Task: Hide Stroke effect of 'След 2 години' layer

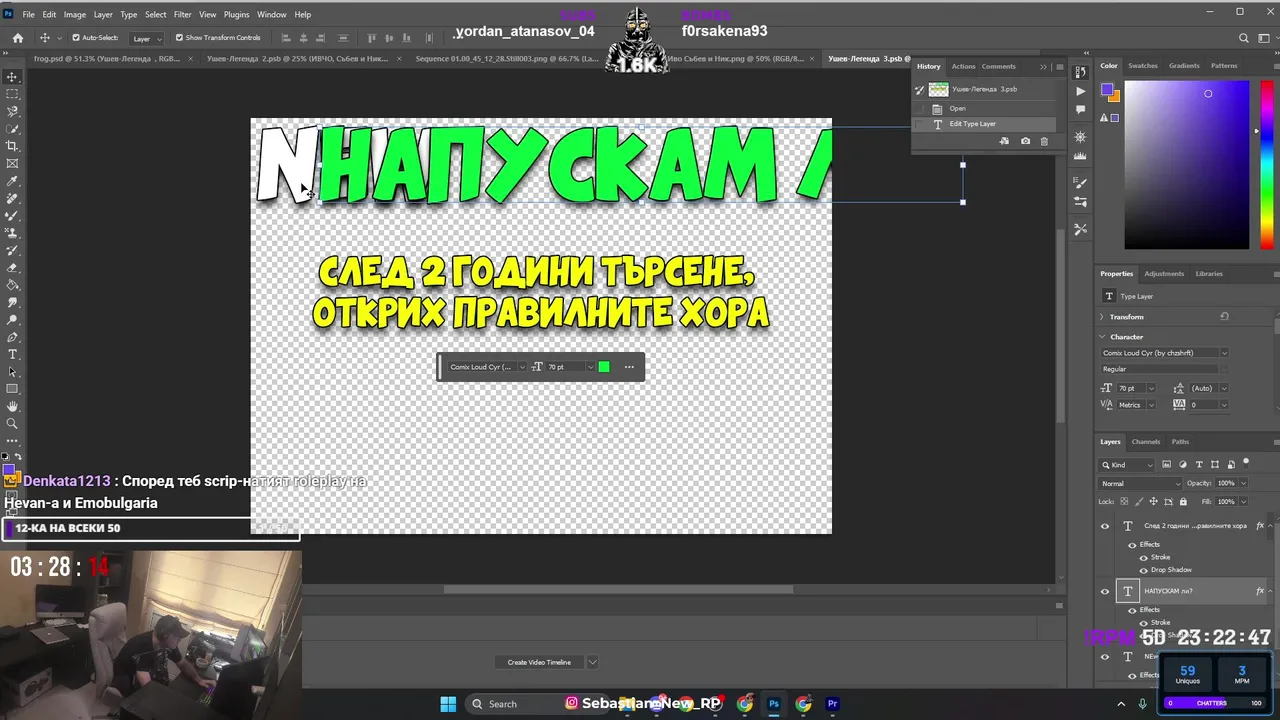Action: point(1143,557)
